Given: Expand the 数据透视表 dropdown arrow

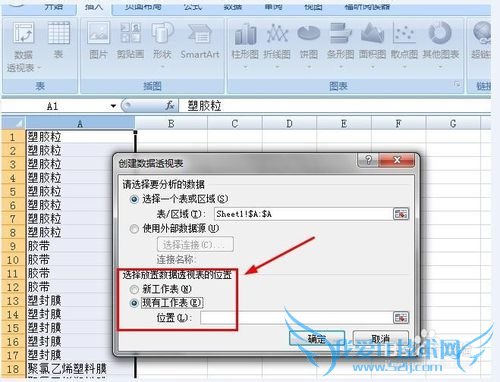Looking at the screenshot, I should click(x=39, y=68).
